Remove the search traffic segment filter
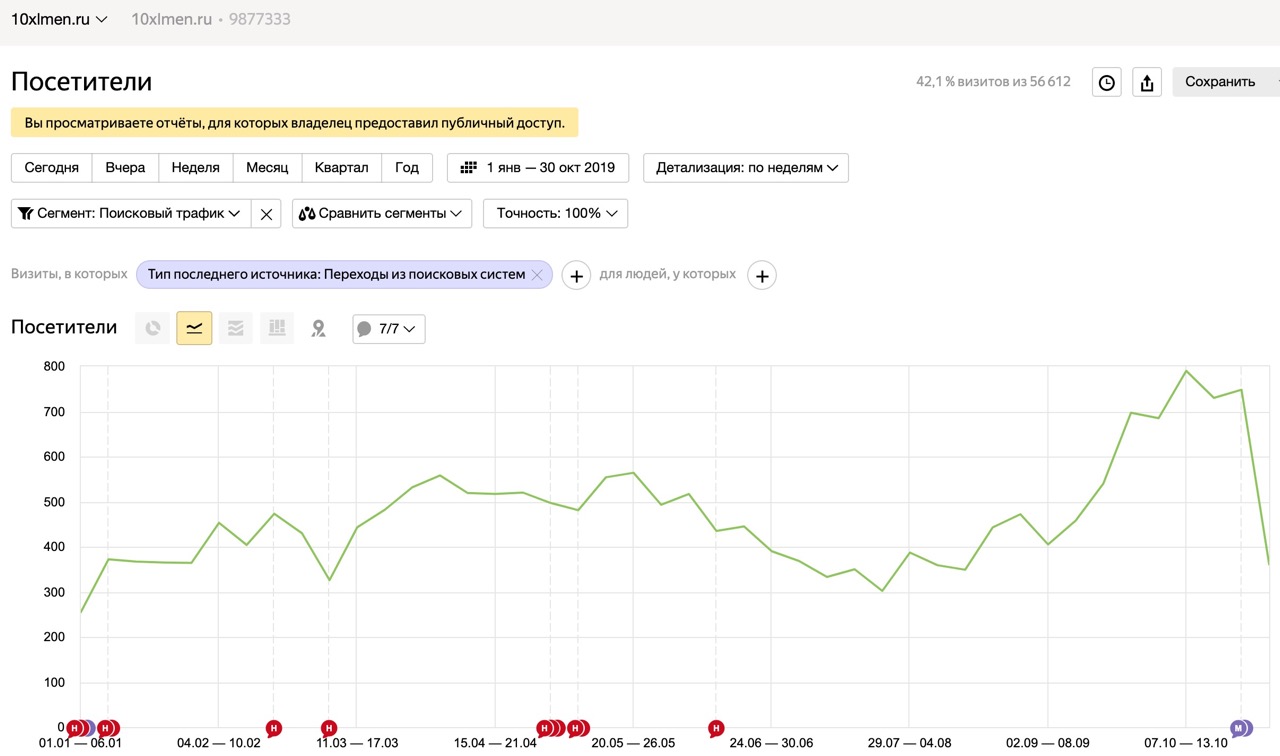 (266, 214)
